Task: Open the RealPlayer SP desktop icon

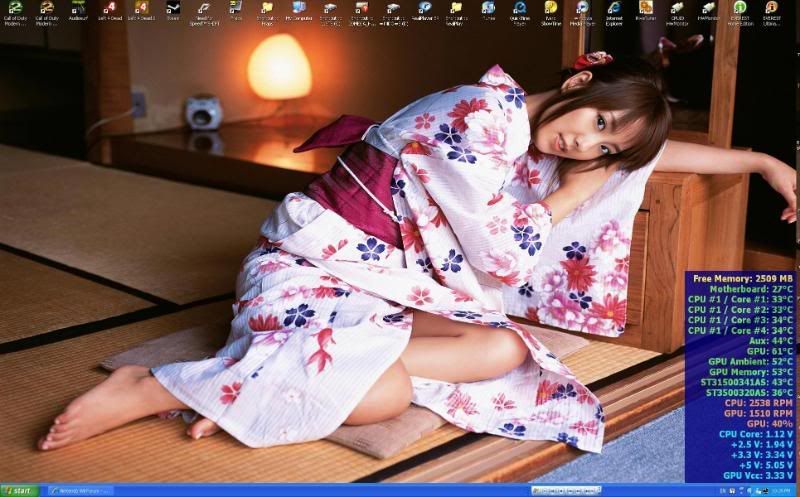Action: (x=424, y=11)
